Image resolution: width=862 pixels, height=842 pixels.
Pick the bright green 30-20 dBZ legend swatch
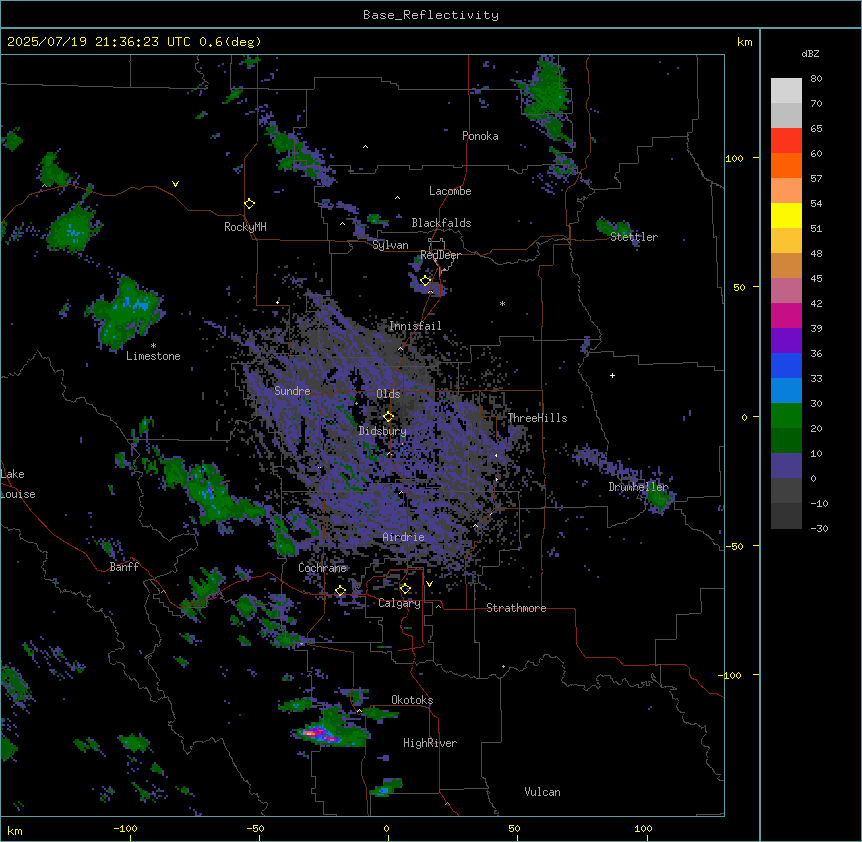(x=786, y=416)
